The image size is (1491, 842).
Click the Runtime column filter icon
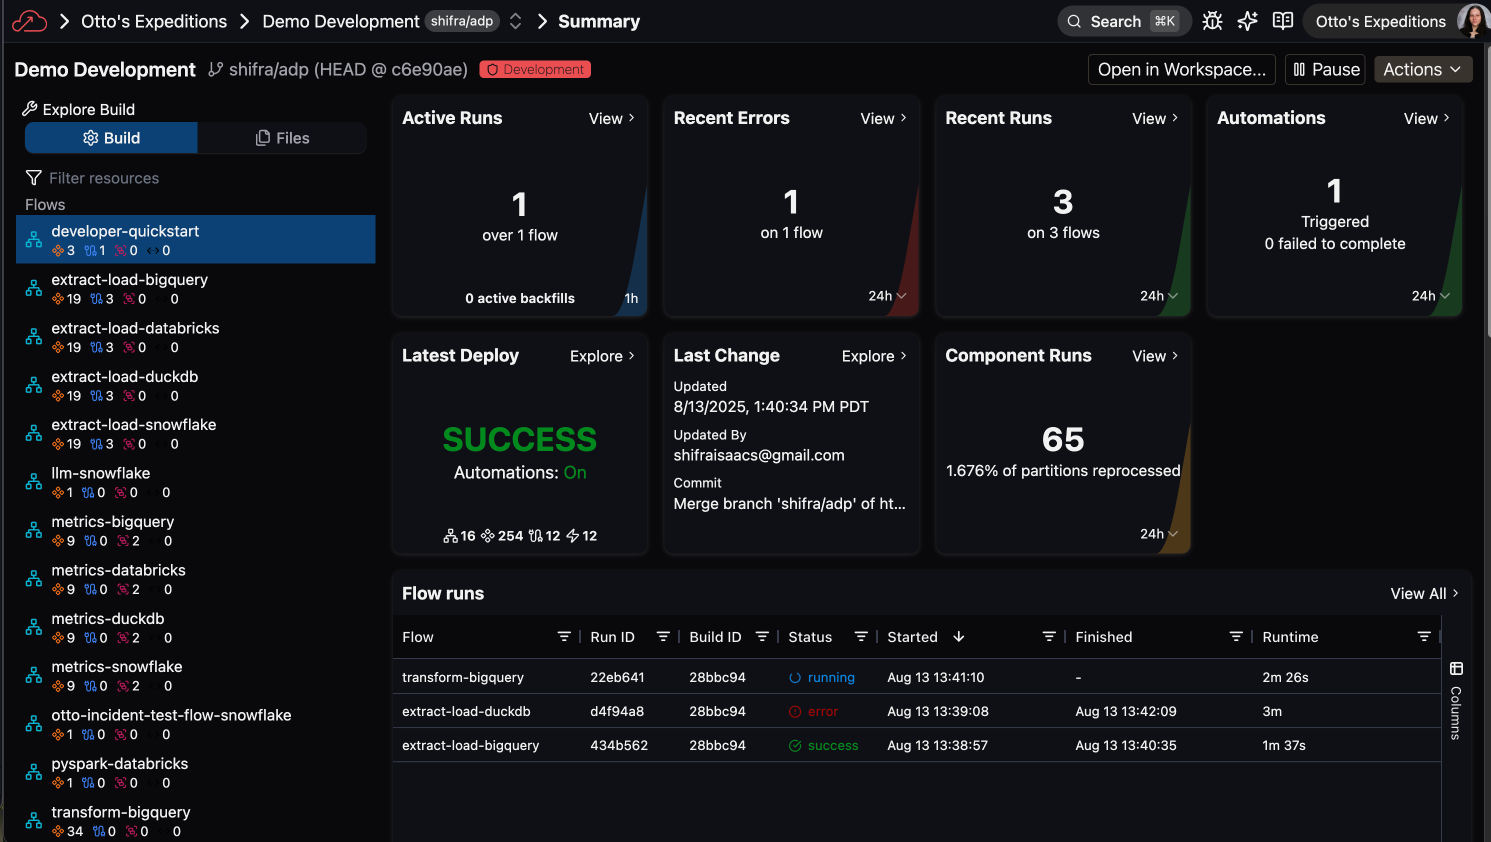1424,637
